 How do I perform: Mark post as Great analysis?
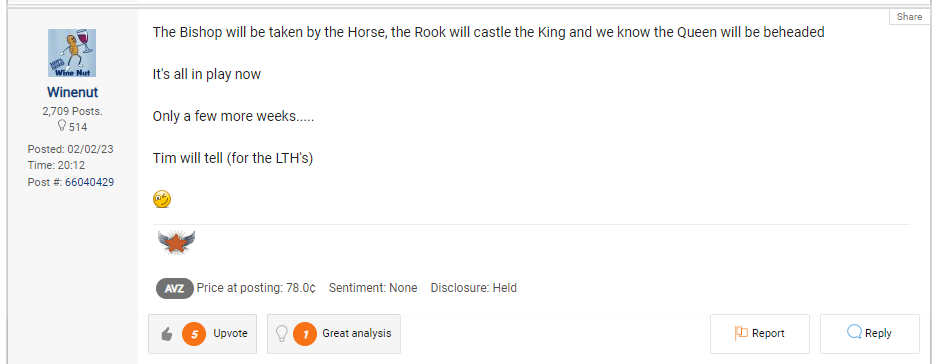point(334,334)
